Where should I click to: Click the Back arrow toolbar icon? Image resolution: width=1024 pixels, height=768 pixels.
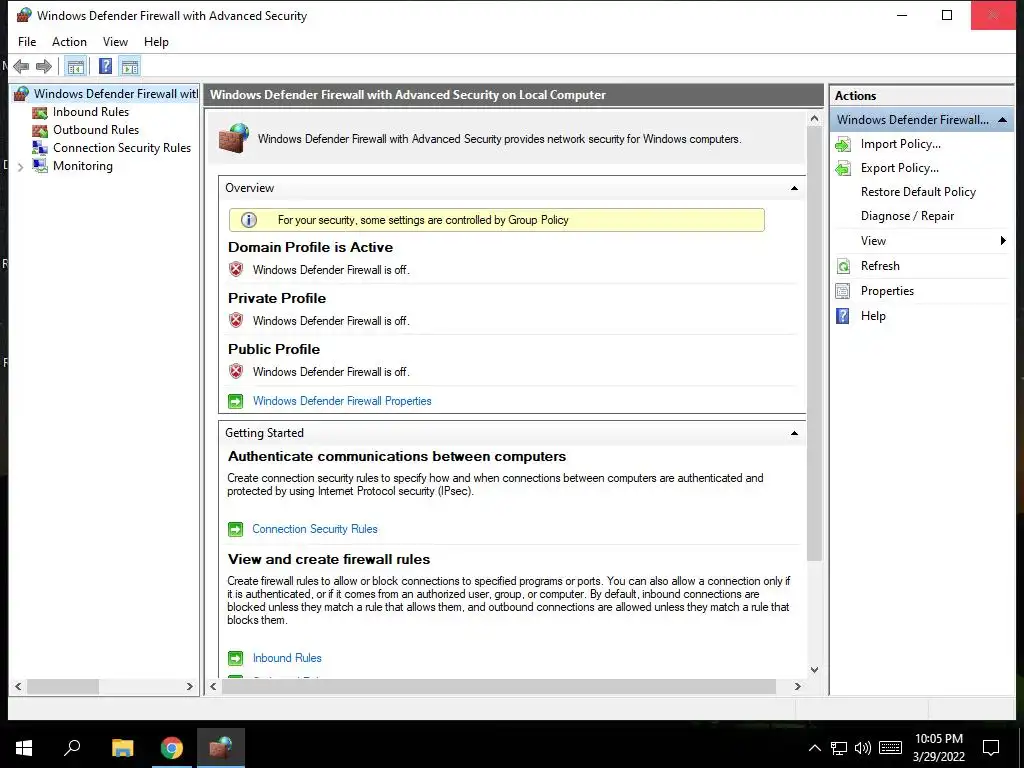[x=21, y=66]
